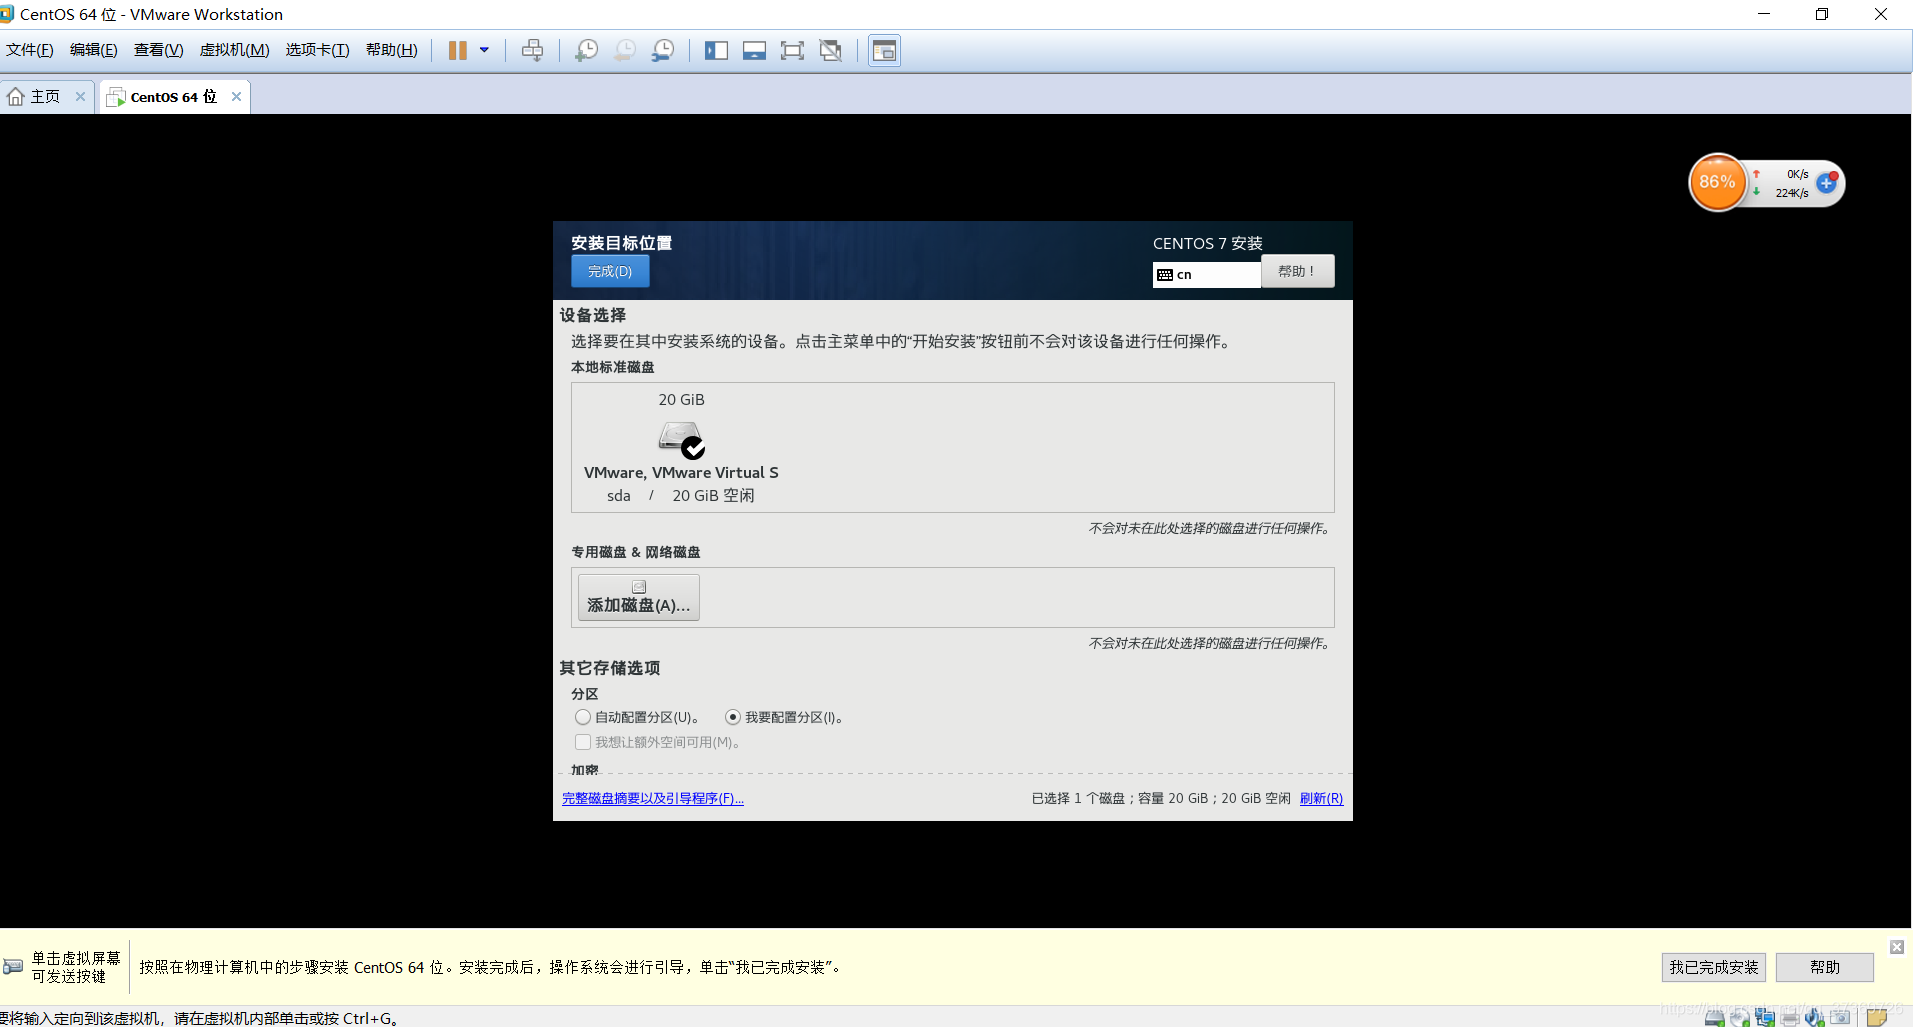The image size is (1913, 1027).
Task: Click the '20 GiB 空闲' disk text
Action: coord(713,496)
